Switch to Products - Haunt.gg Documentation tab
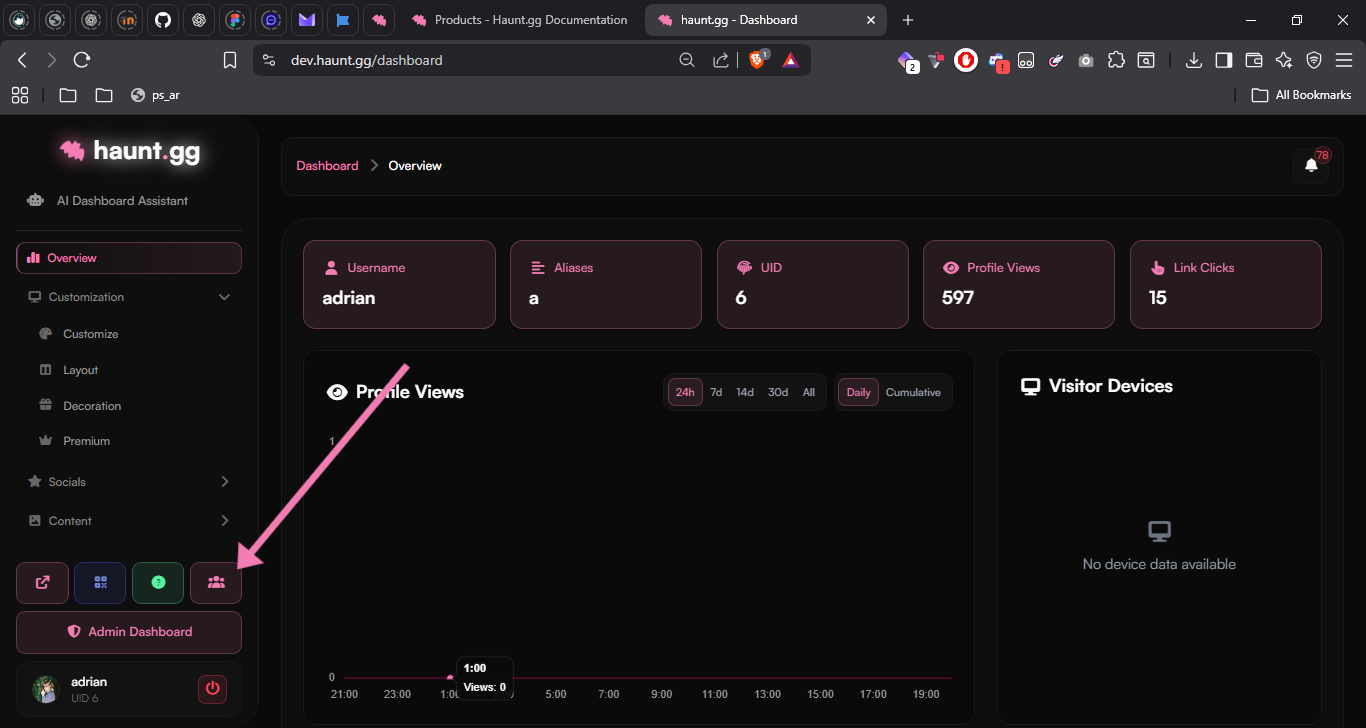 tap(520, 20)
